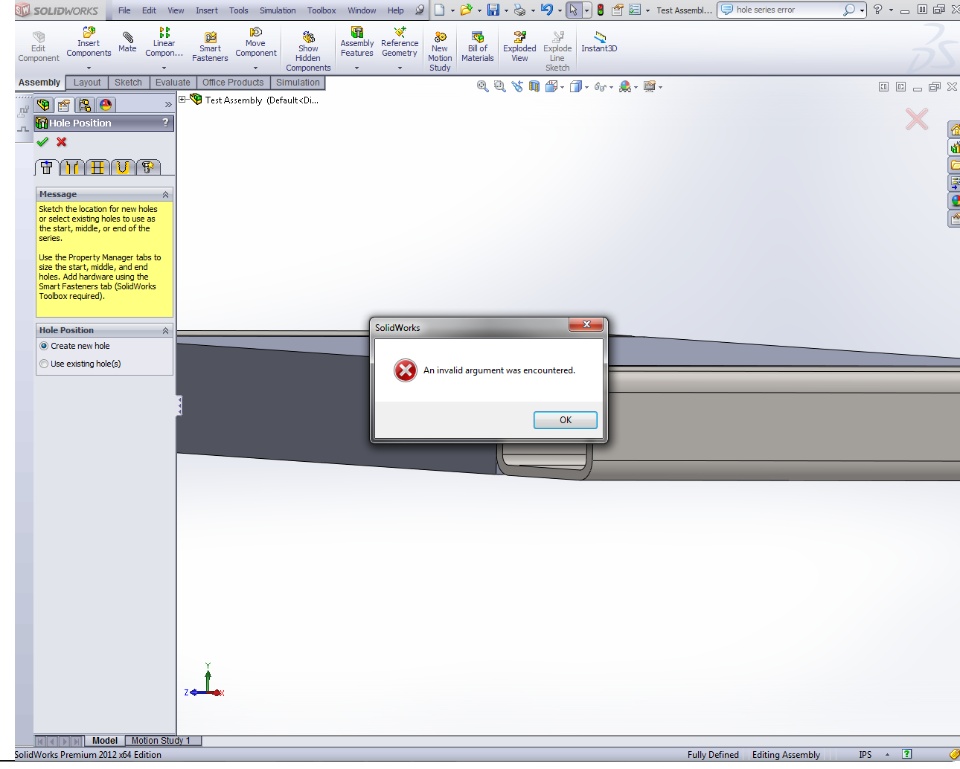Switch to the Office Products tab

(x=233, y=83)
